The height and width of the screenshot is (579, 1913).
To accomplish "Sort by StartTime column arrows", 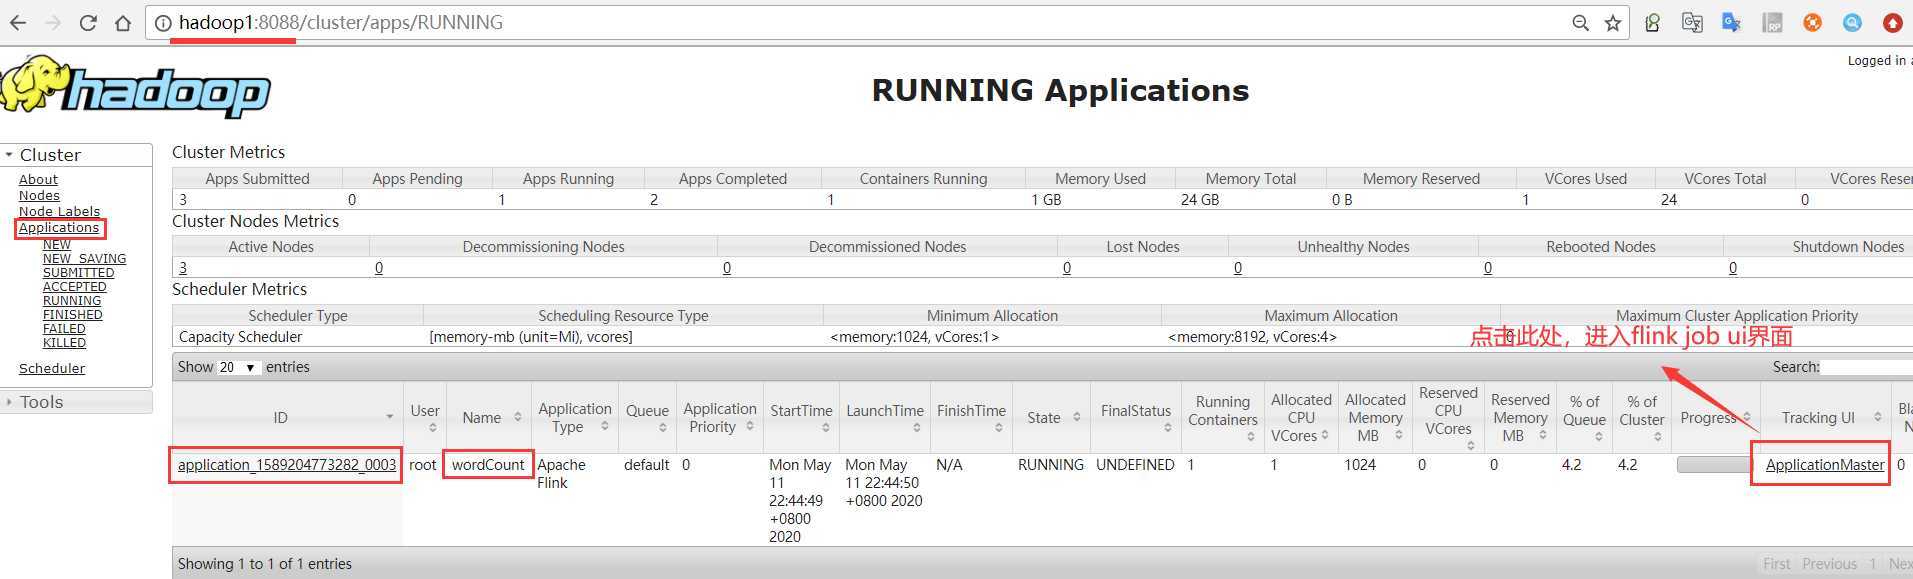I will pos(825,428).
